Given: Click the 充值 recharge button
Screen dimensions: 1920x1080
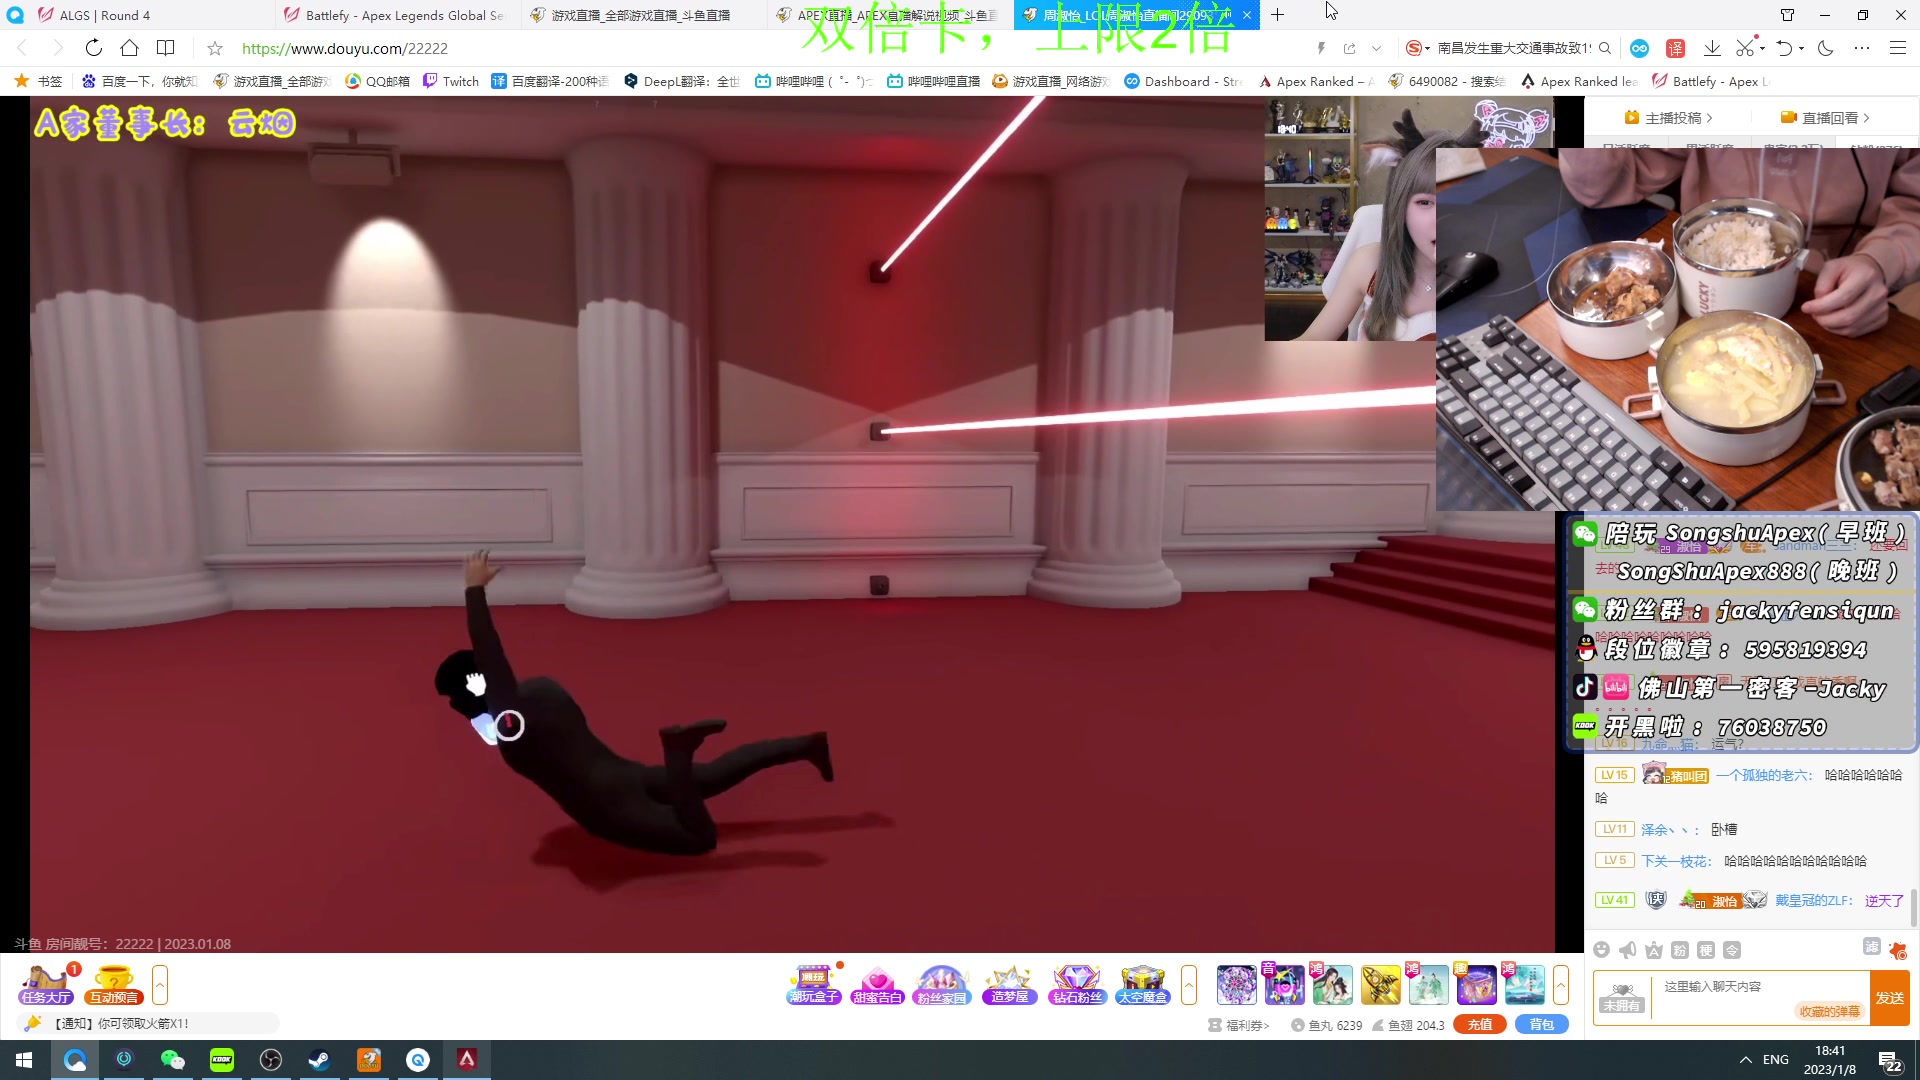Looking at the screenshot, I should click(1479, 1024).
